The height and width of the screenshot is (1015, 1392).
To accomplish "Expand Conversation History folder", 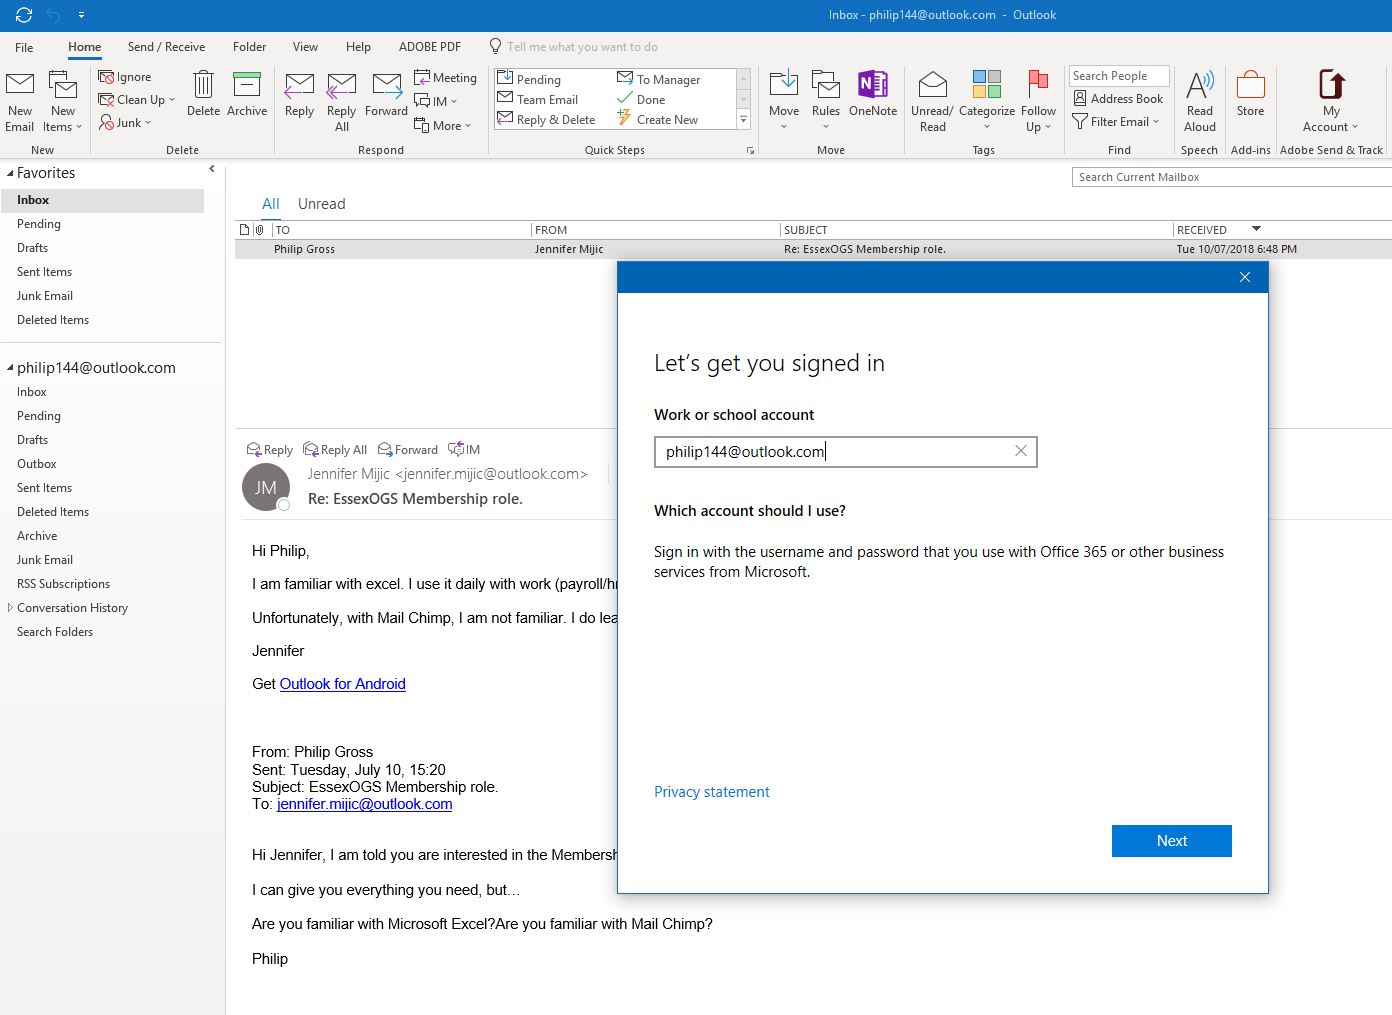I will pos(10,607).
